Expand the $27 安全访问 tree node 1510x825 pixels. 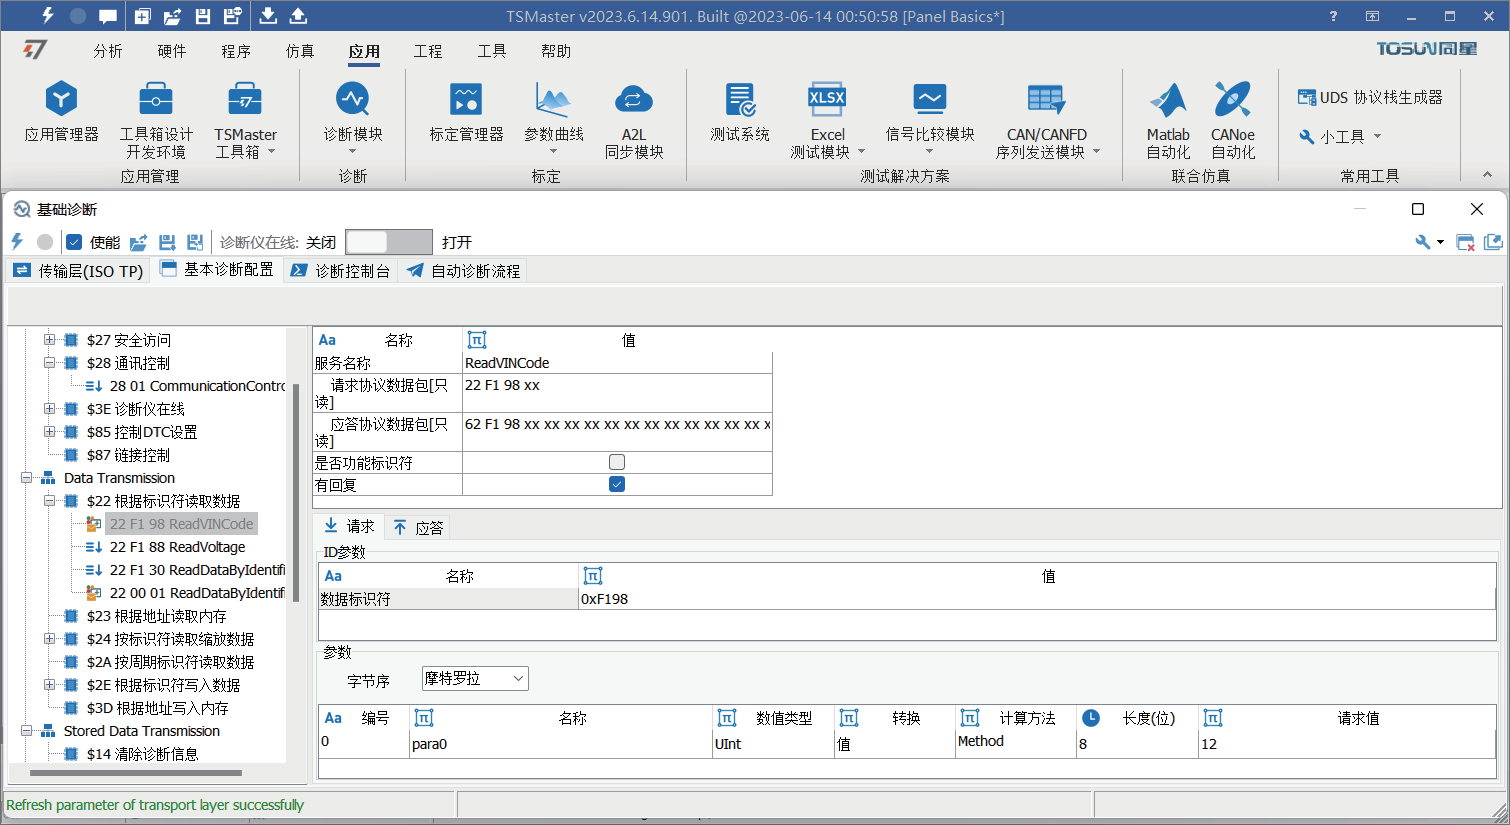click(49, 340)
